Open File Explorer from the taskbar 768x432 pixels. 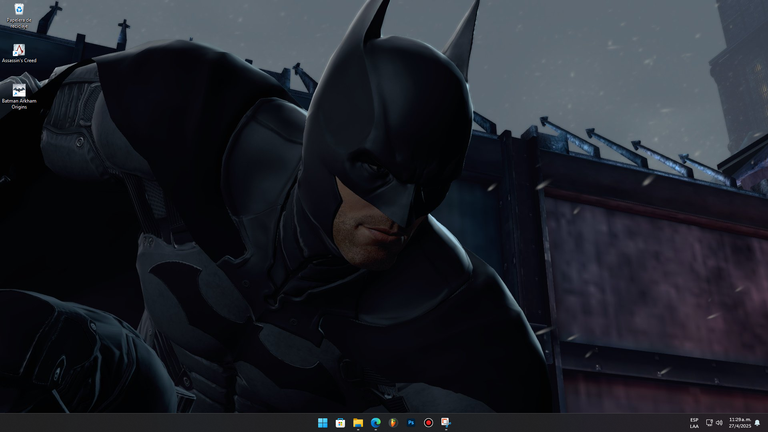coord(358,423)
